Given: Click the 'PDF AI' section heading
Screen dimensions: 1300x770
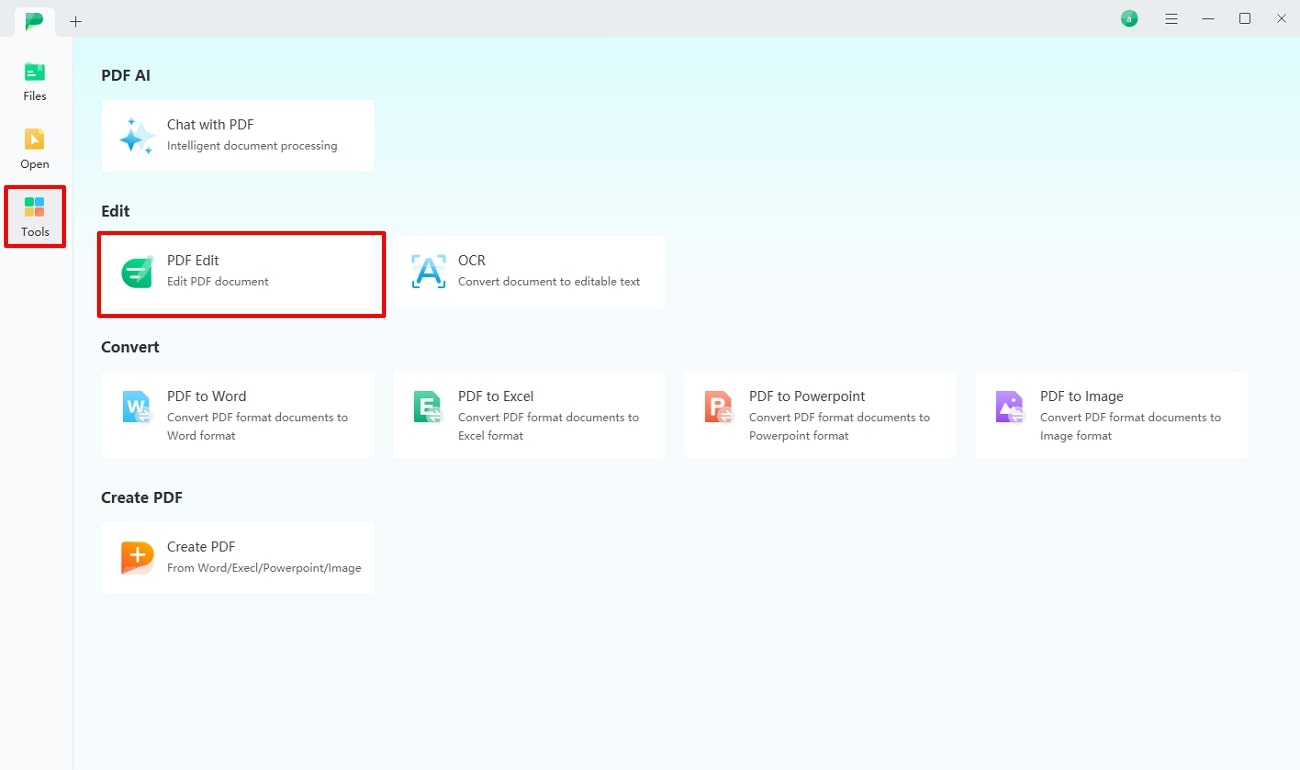Looking at the screenshot, I should 126,75.
